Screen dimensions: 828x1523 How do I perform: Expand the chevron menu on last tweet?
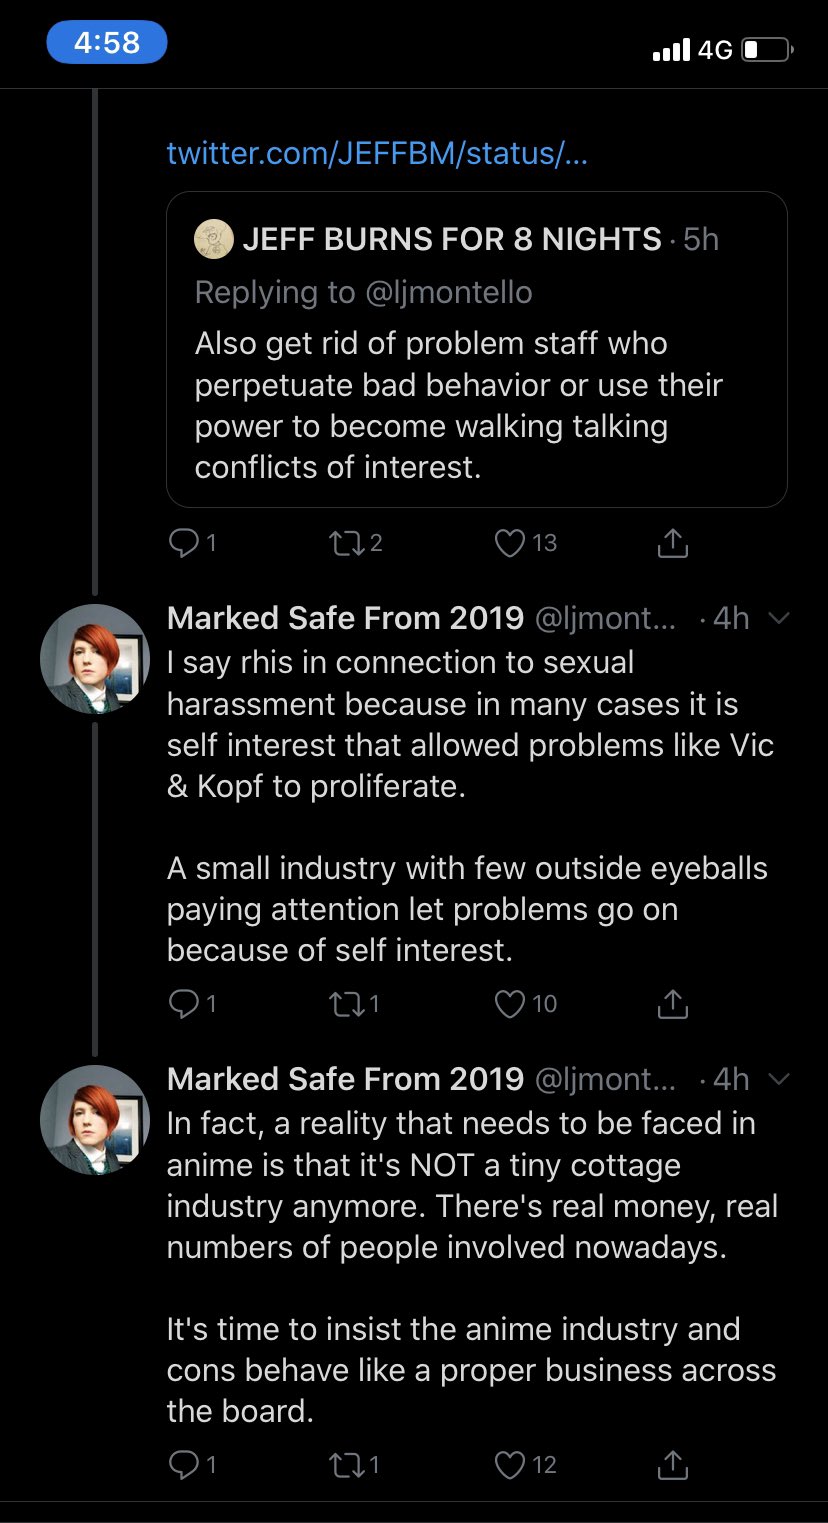click(x=778, y=1080)
